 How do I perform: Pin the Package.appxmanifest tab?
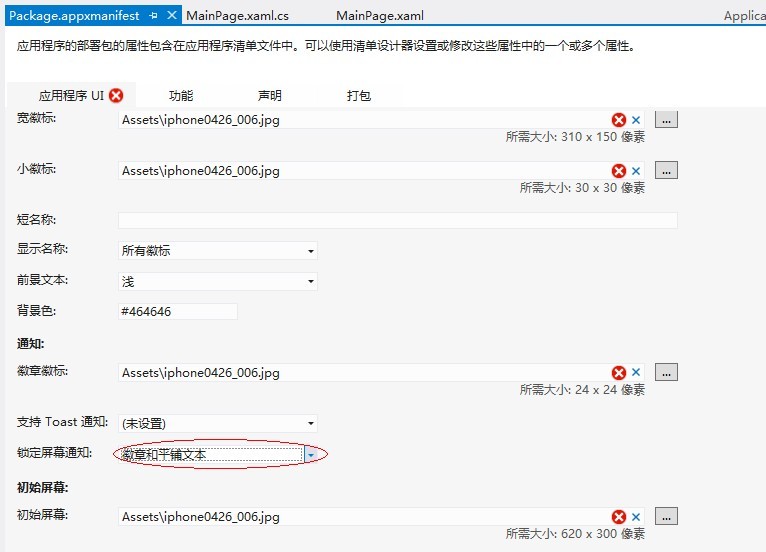pos(153,16)
